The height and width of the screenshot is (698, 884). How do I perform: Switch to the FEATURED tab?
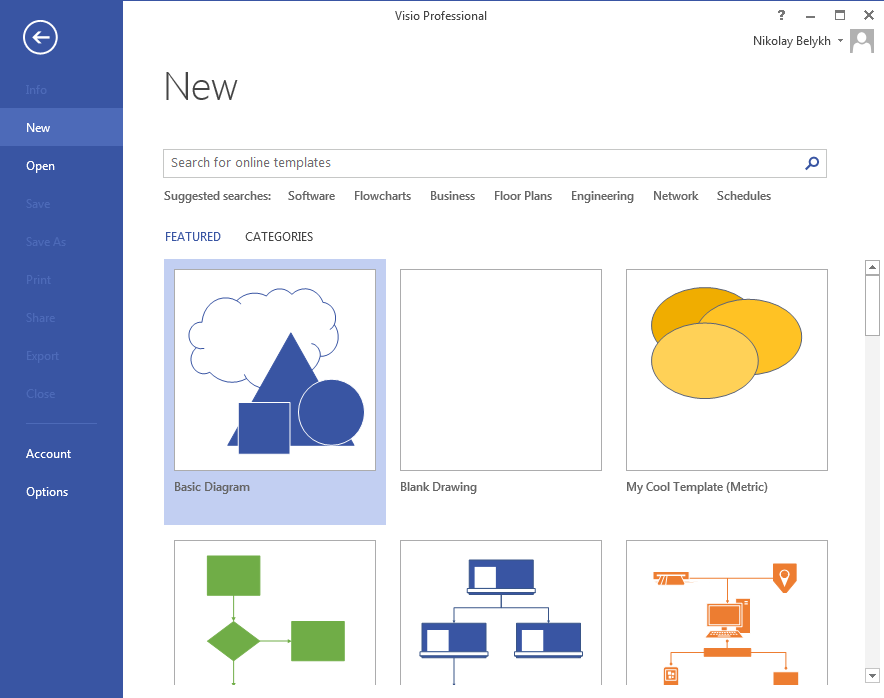click(193, 236)
